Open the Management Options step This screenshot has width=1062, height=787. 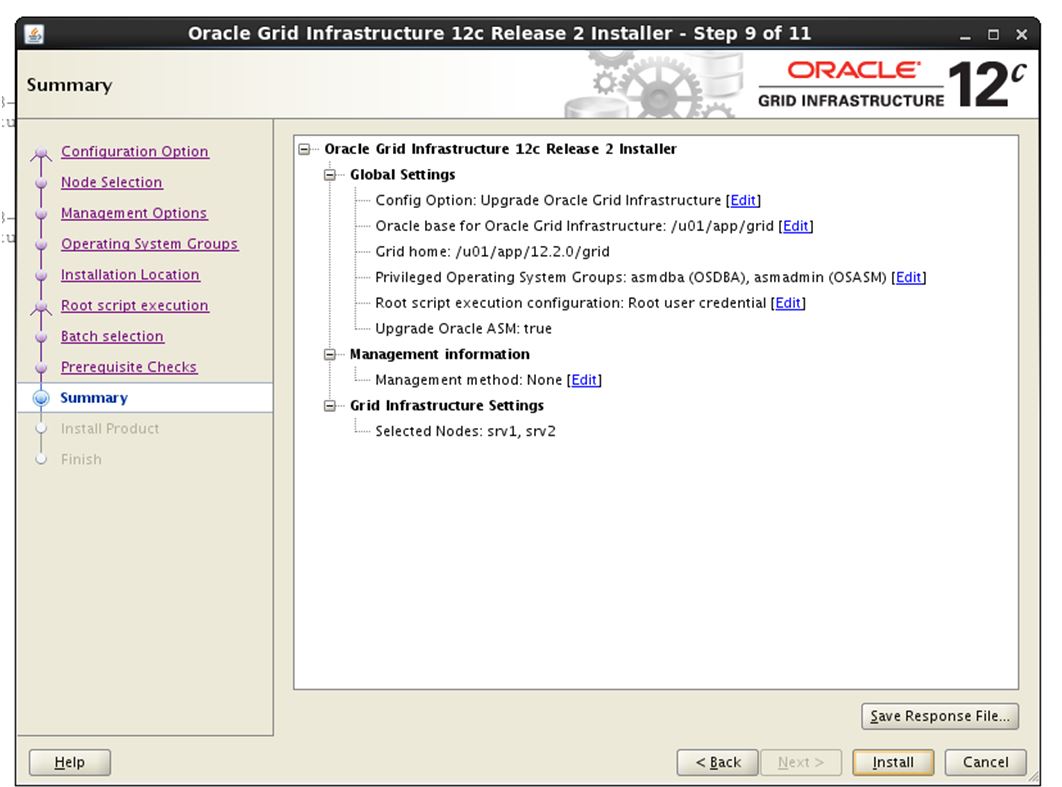click(x=133, y=213)
